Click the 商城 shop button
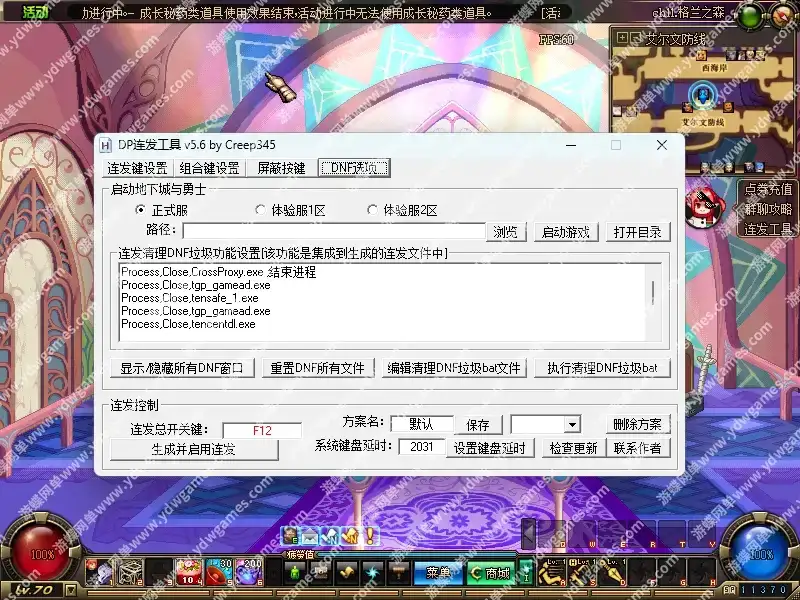800x600 pixels. coord(491,573)
